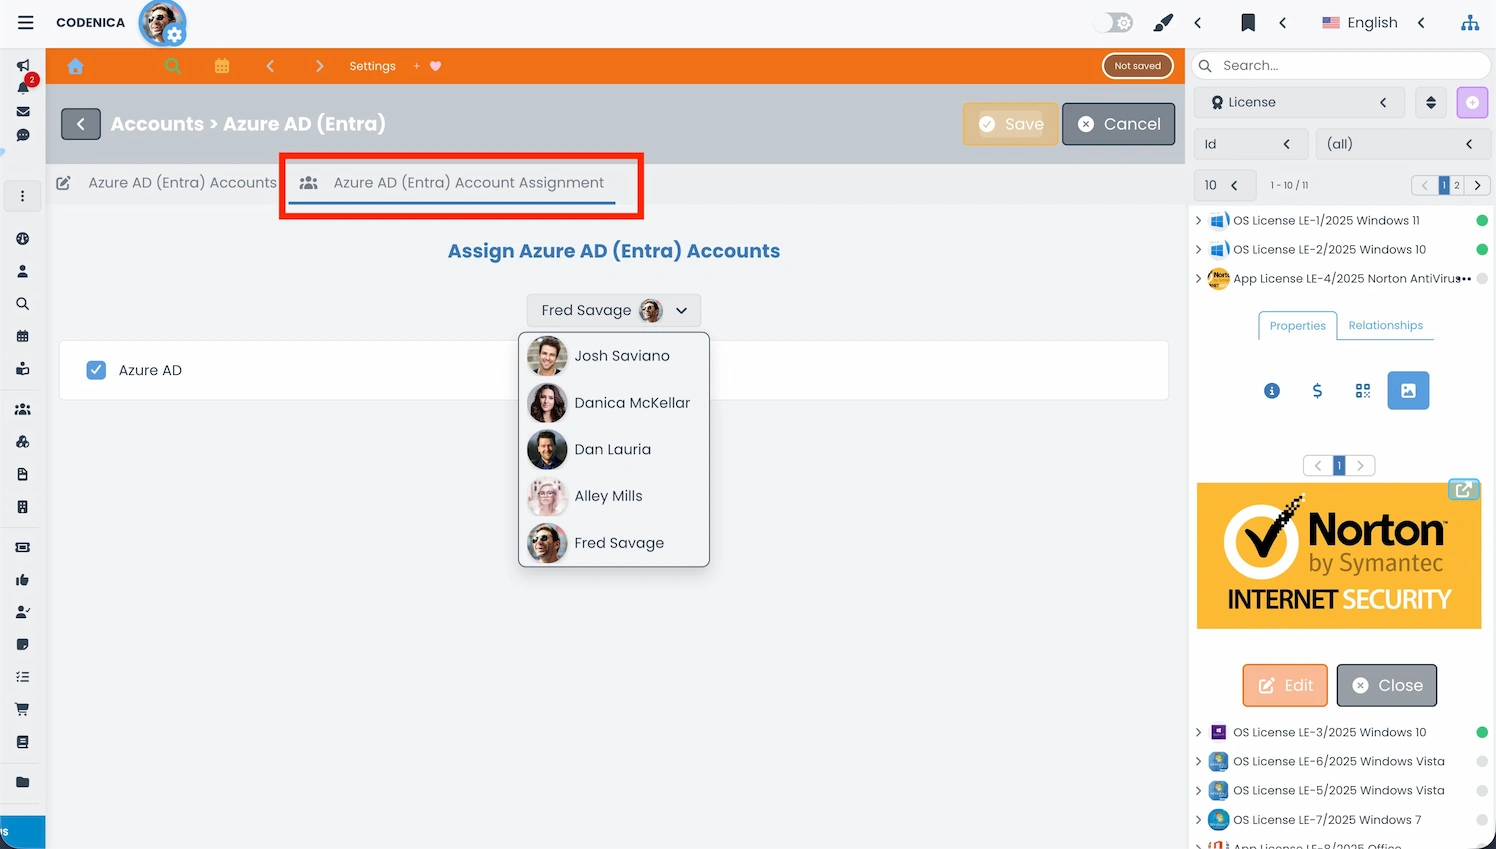The width and height of the screenshot is (1496, 849).
Task: Open the sitemap icon in top right corner
Action: (x=1470, y=22)
